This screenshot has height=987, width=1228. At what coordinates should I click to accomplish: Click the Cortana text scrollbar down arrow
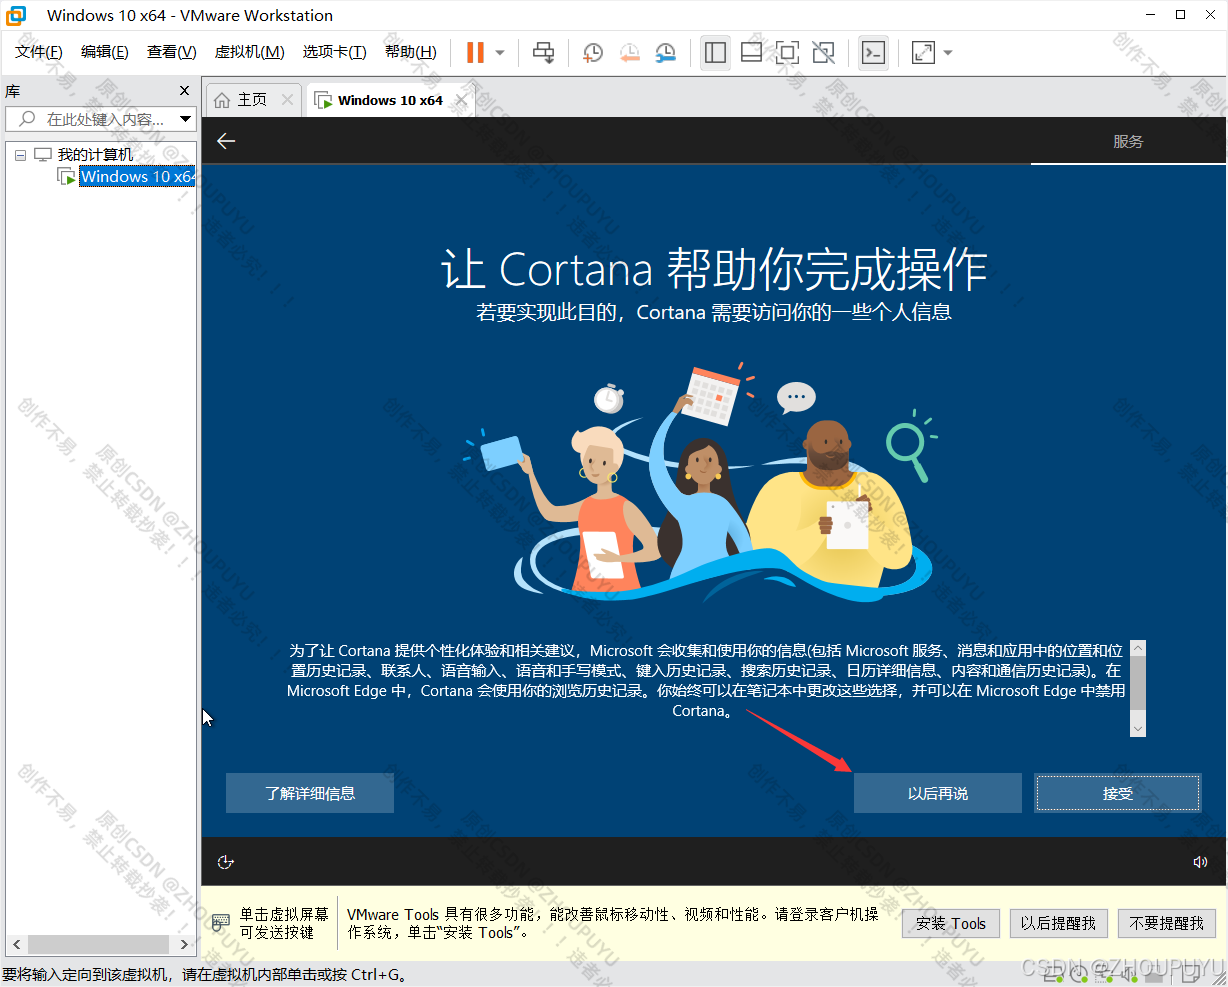pos(1137,729)
